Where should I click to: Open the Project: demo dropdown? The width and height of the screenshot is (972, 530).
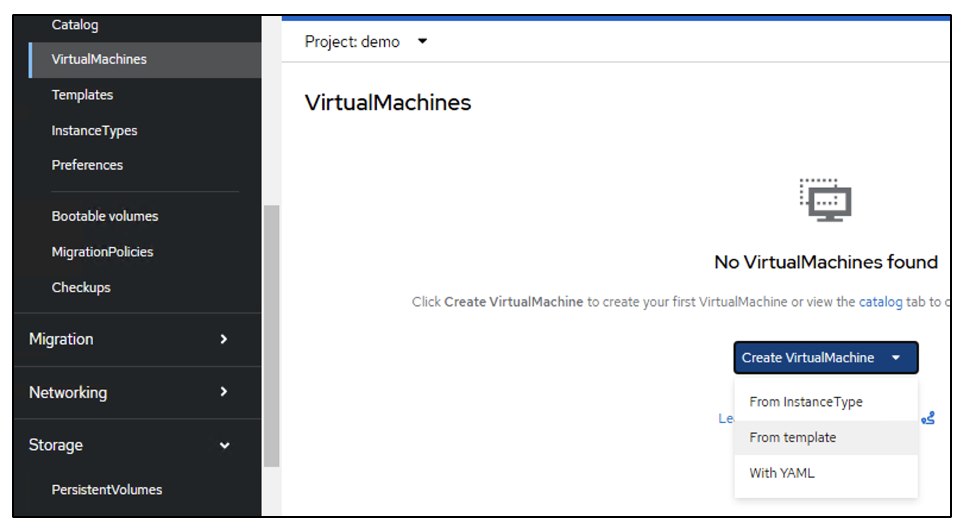(x=366, y=42)
